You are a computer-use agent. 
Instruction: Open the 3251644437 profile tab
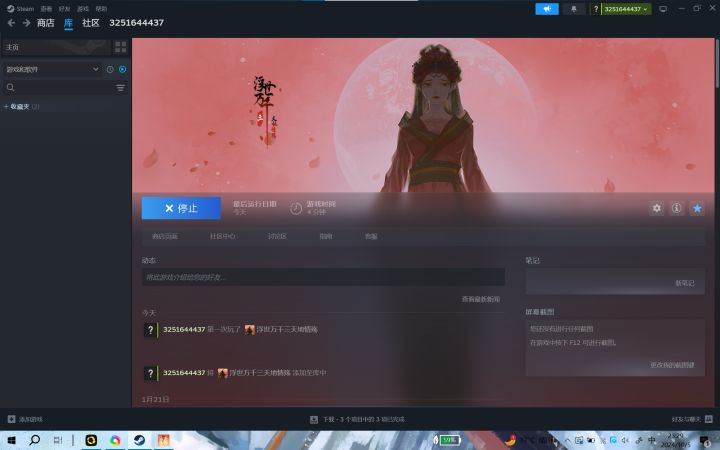pyautogui.click(x=136, y=23)
